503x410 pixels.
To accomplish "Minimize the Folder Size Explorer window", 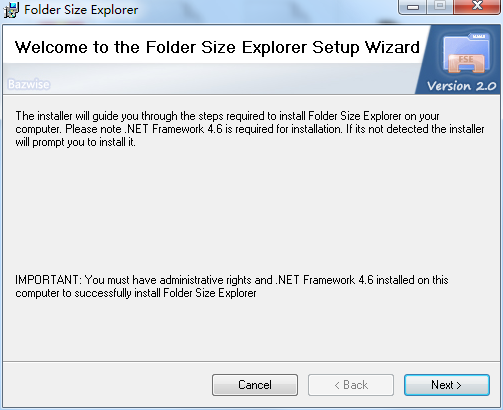I will (413, 7).
